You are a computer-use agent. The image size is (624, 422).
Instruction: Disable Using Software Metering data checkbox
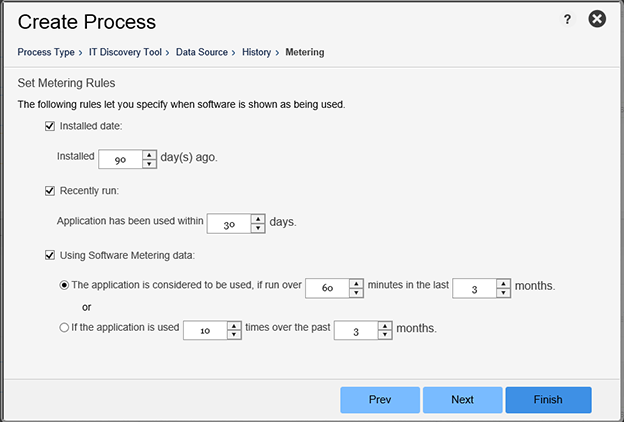click(x=50, y=257)
